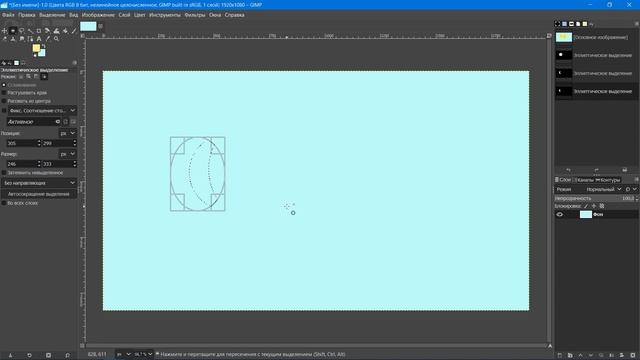The image size is (640, 360).
Task: Select the Eraser tool
Action: [x=4, y=39]
